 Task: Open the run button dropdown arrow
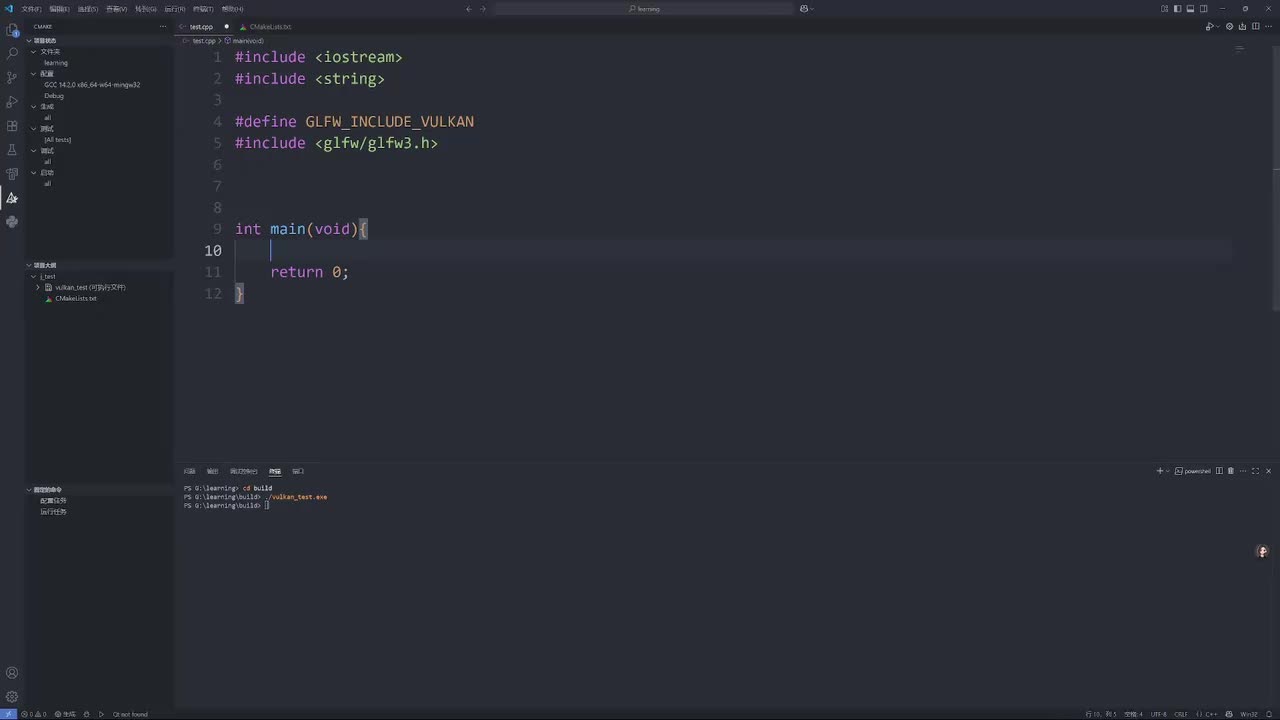point(1217,27)
